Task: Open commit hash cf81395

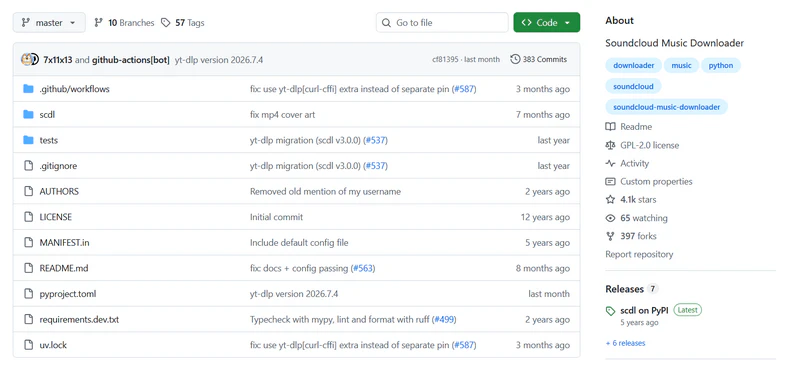Action: pyautogui.click(x=443, y=59)
